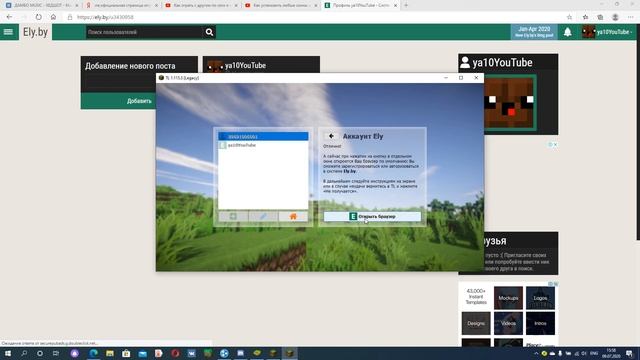
Task: Open the browser profile avatar icon
Action: [x=615, y=17]
